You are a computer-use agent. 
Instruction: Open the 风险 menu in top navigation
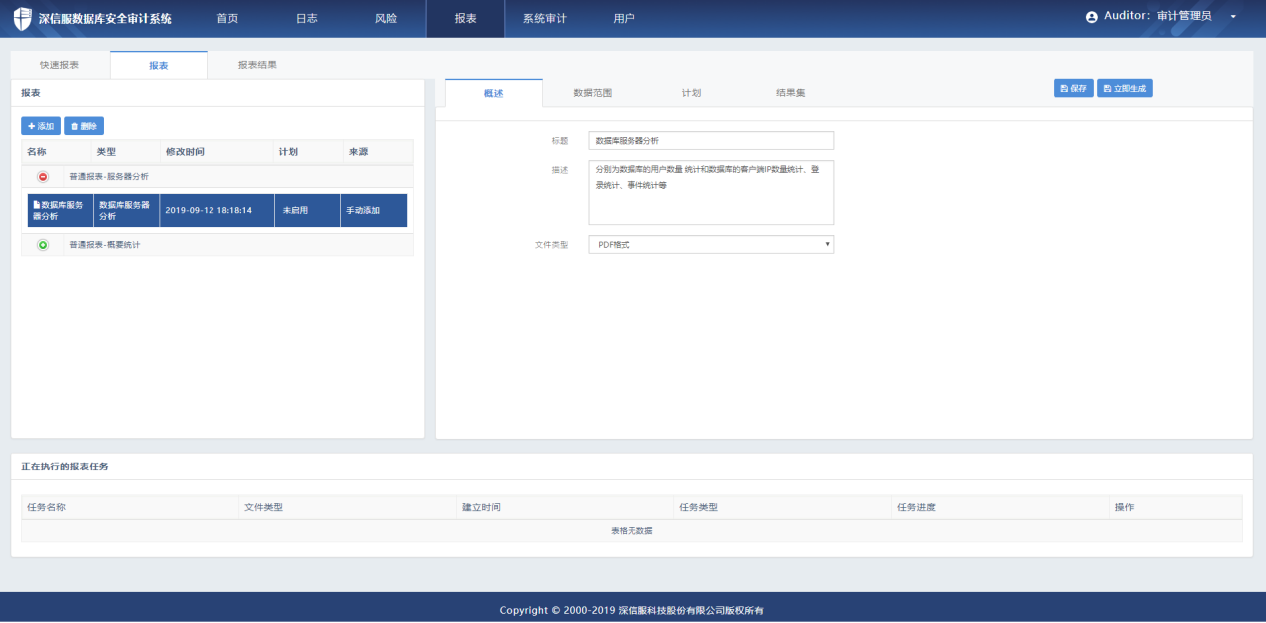[385, 18]
